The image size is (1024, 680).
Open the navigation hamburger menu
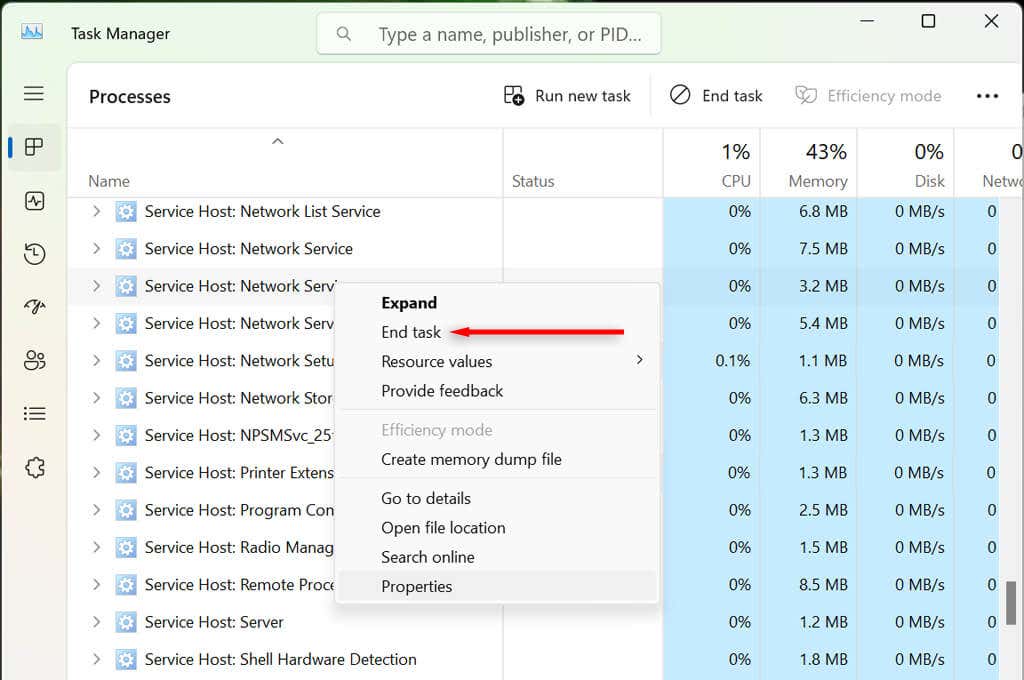[x=34, y=93]
